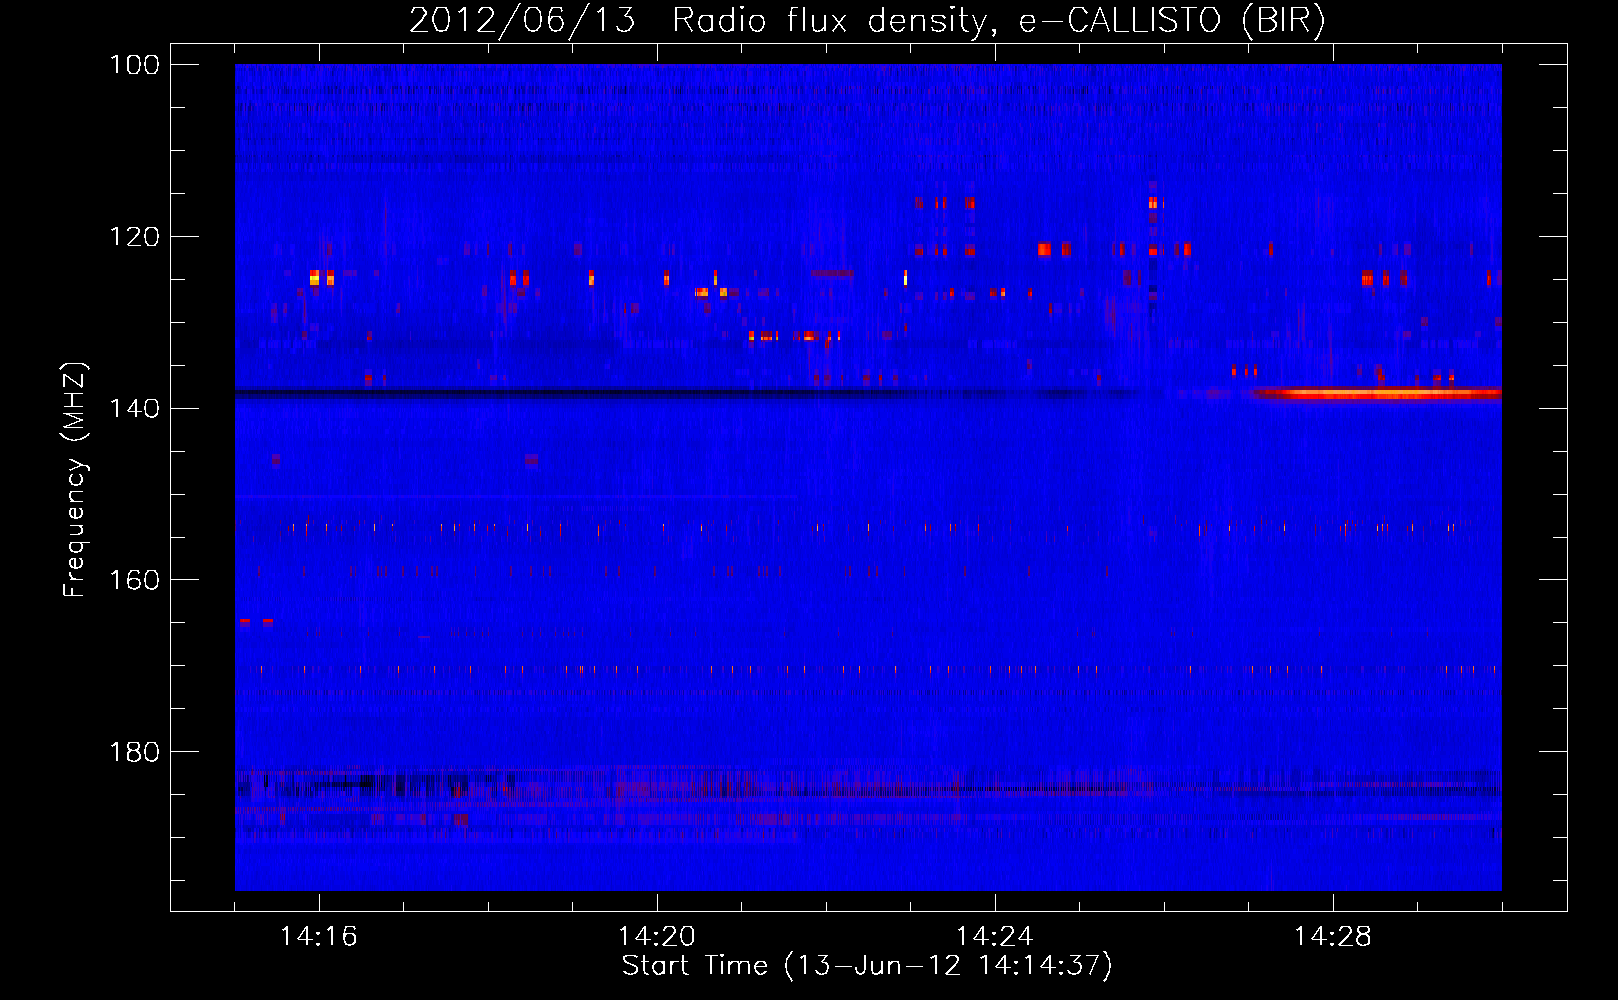Click the bright red emission band near 138 MHz
This screenshot has width=1618, height=1000.
1376,394
